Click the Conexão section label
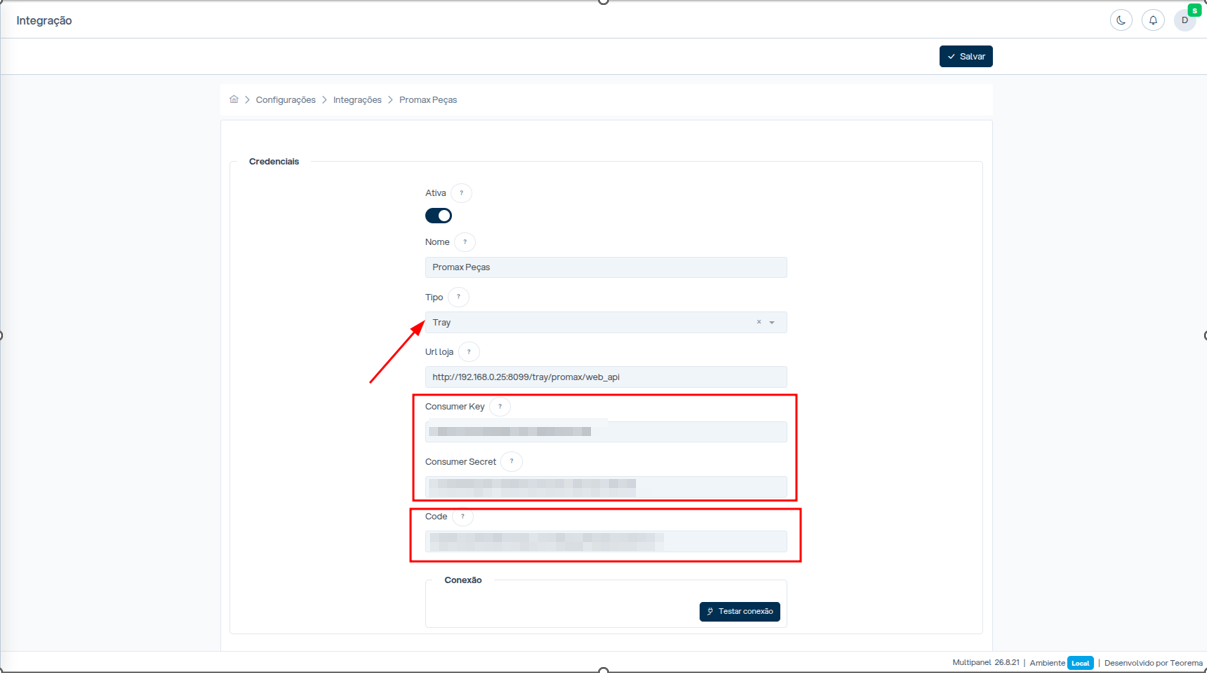Viewport: 1207px width, 673px height. pos(463,580)
